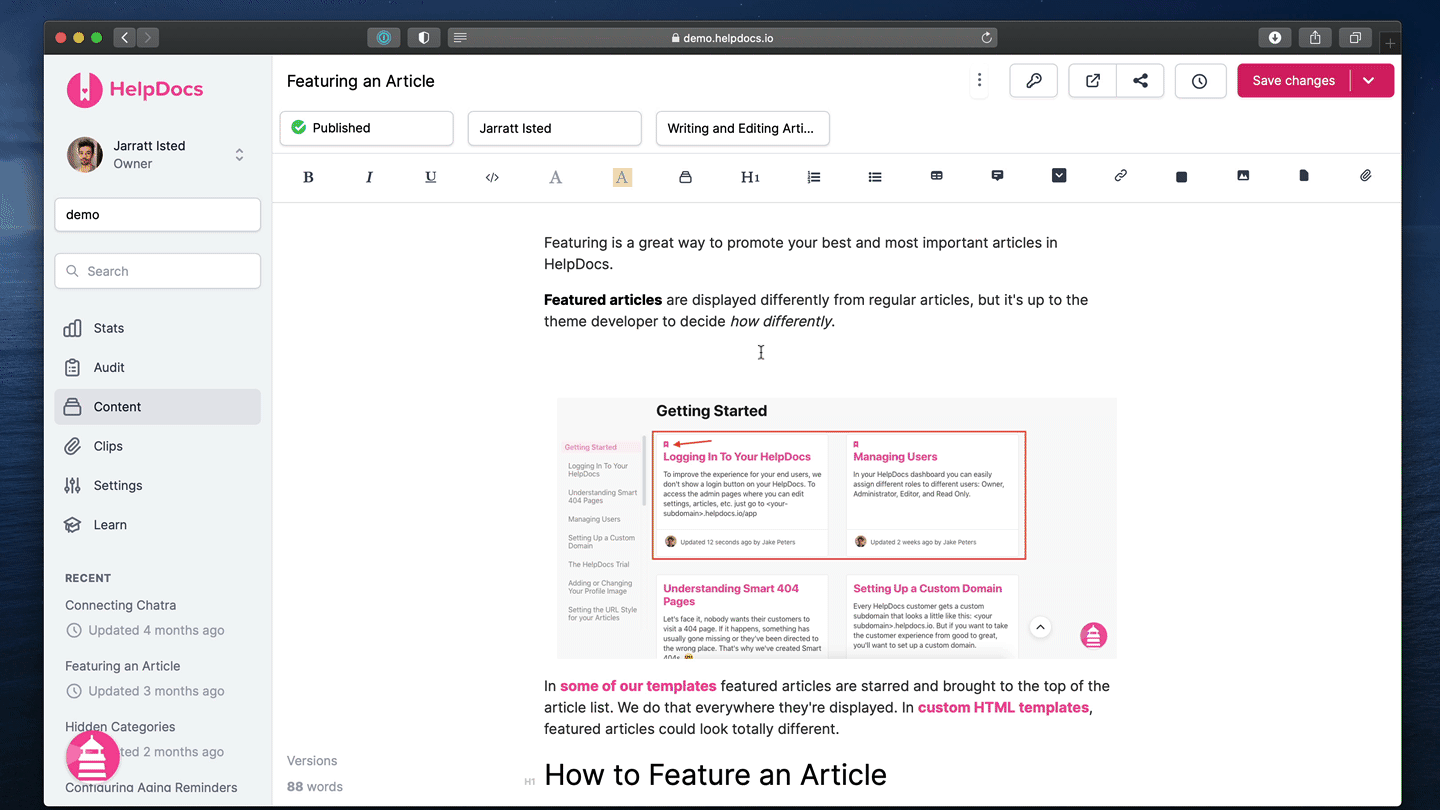Click the Safari address bar demo.helpdocs.io
The height and width of the screenshot is (810, 1440).
722,38
